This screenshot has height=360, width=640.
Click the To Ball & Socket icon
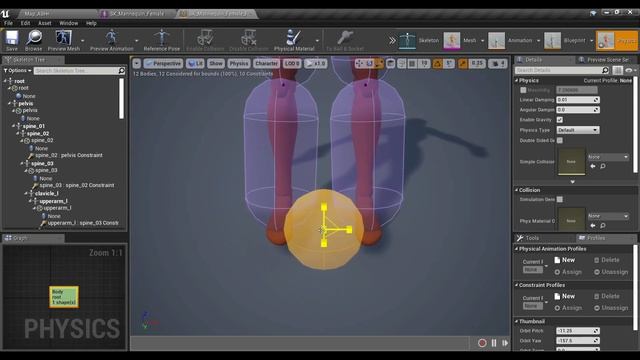click(345, 40)
